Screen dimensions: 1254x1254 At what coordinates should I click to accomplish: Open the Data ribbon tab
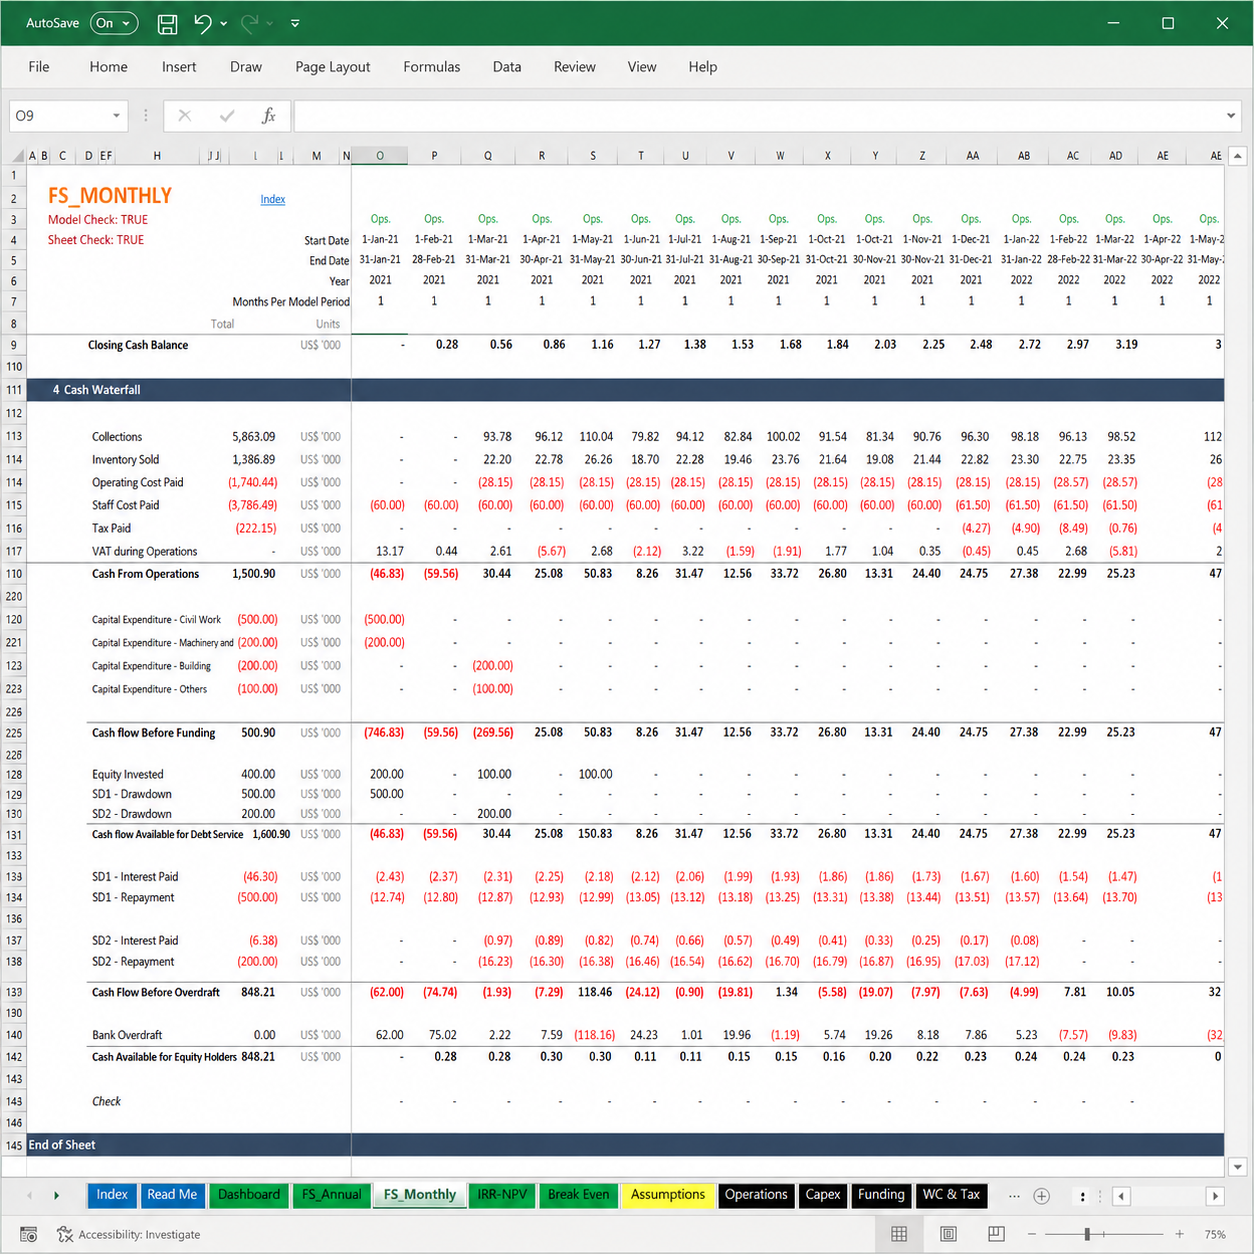point(507,67)
